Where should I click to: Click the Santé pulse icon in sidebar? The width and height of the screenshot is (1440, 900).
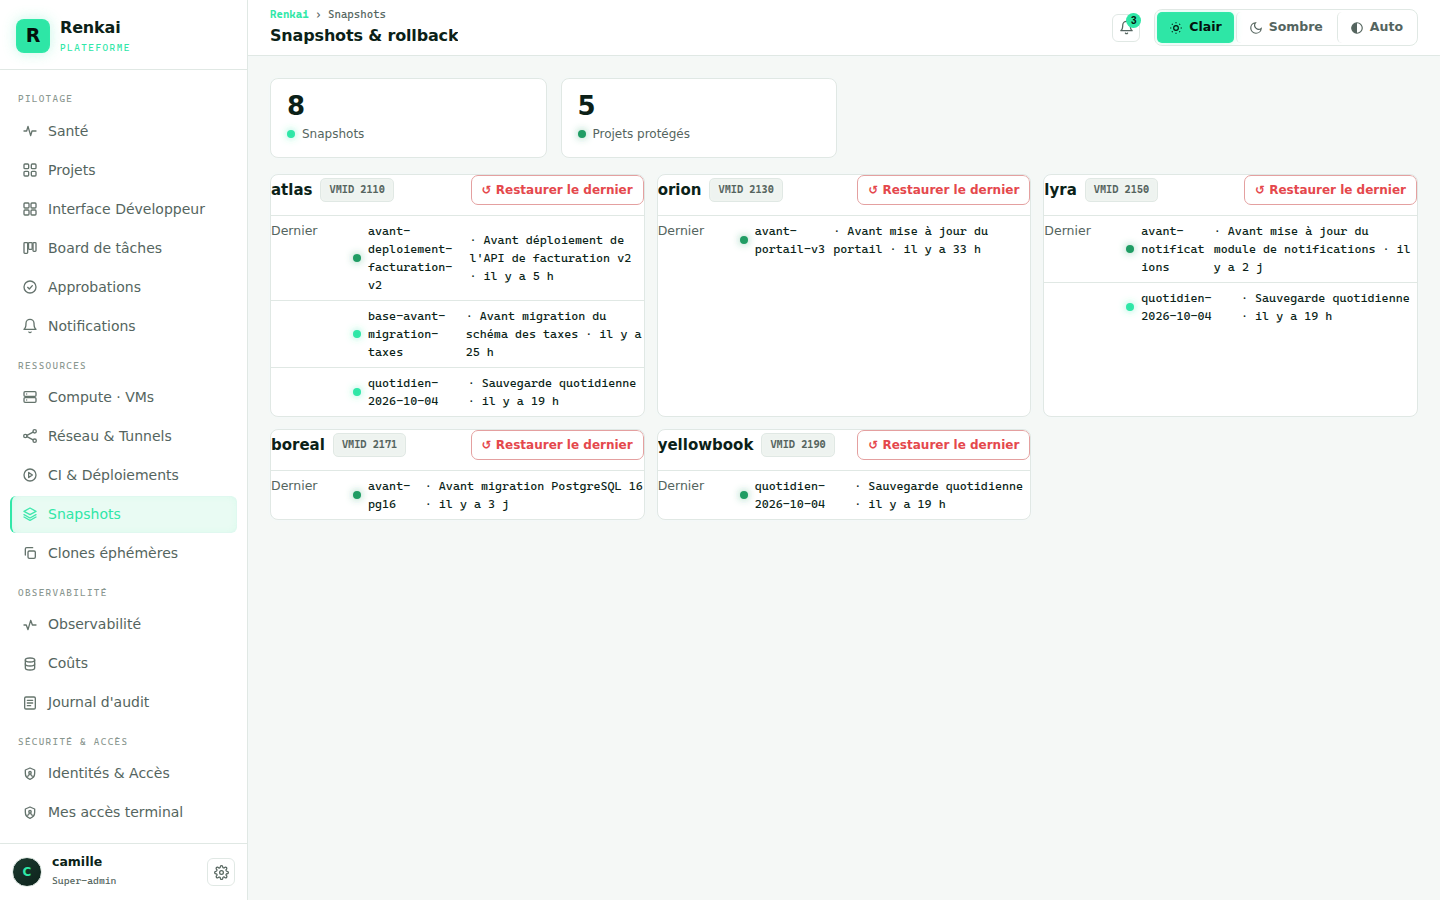pos(30,131)
